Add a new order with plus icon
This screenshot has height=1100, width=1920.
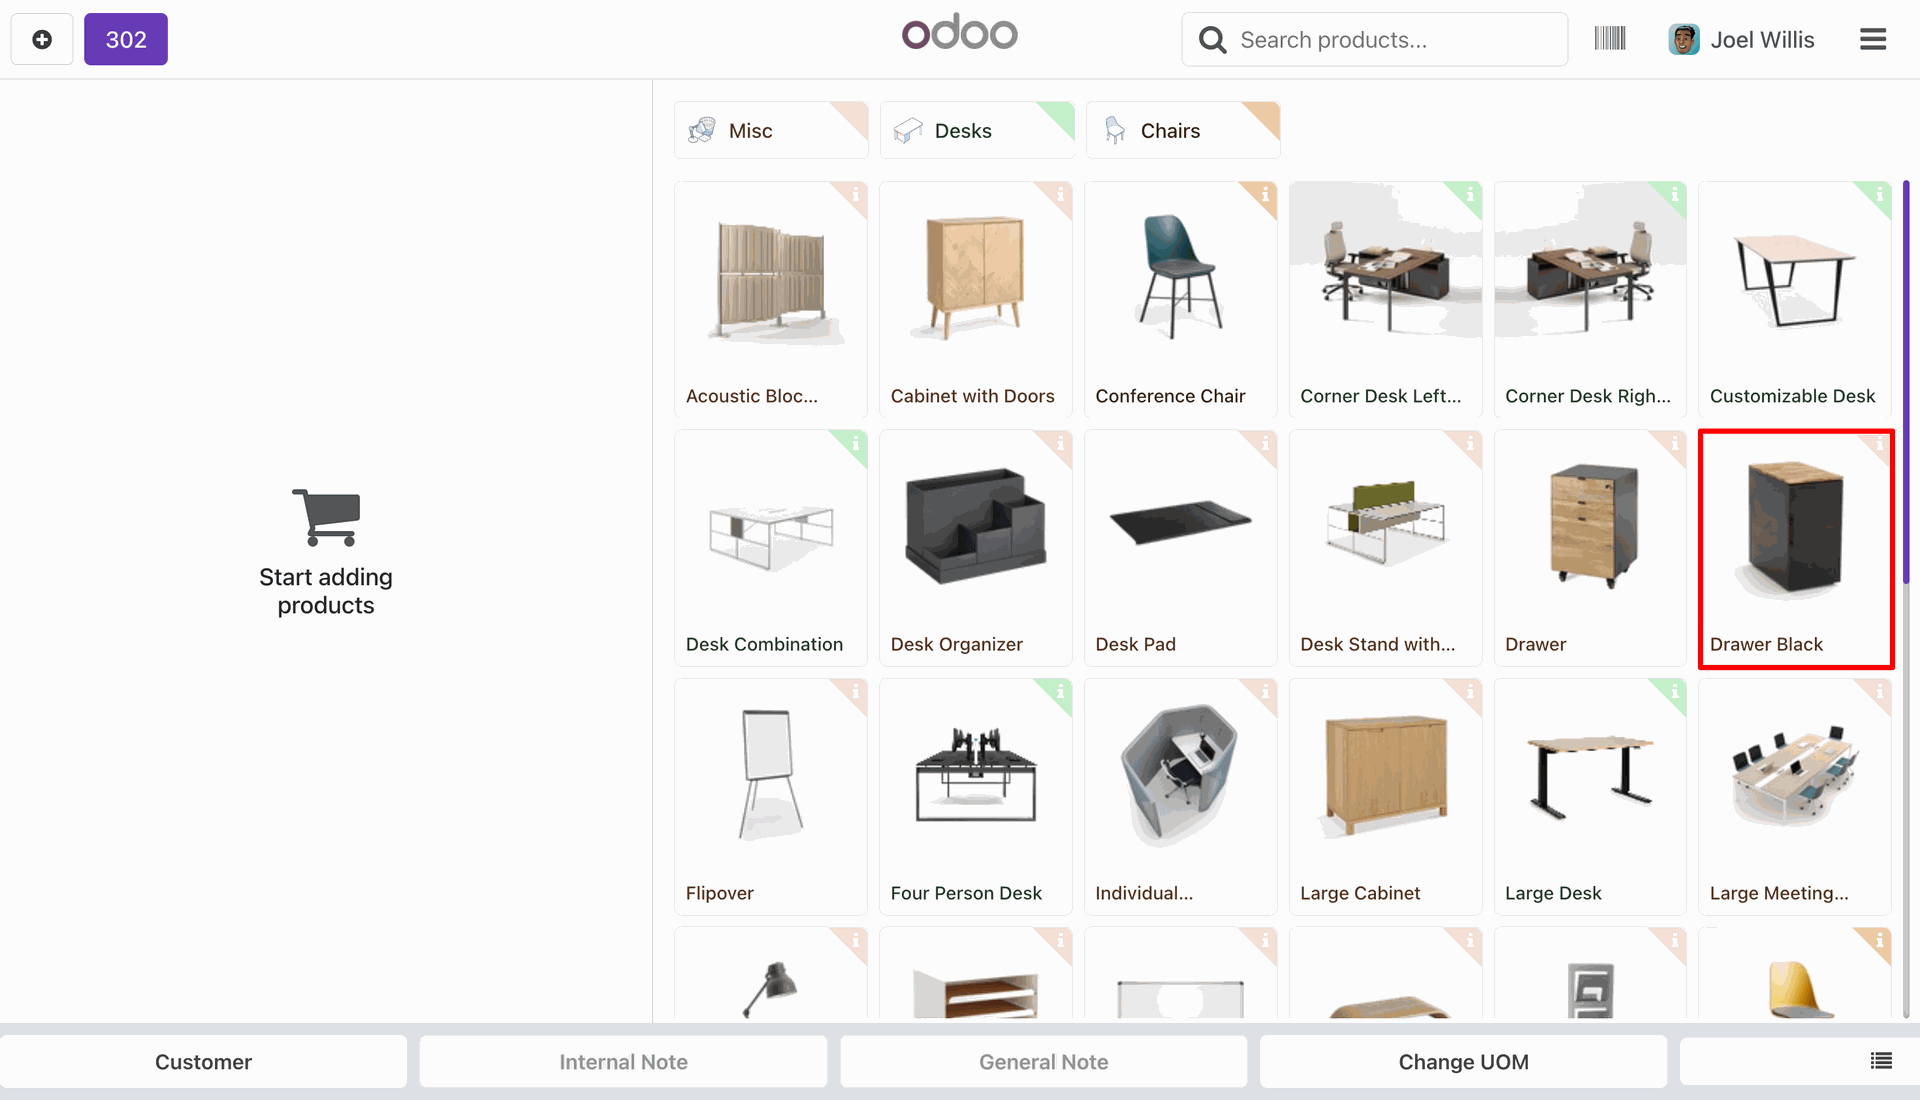click(42, 39)
